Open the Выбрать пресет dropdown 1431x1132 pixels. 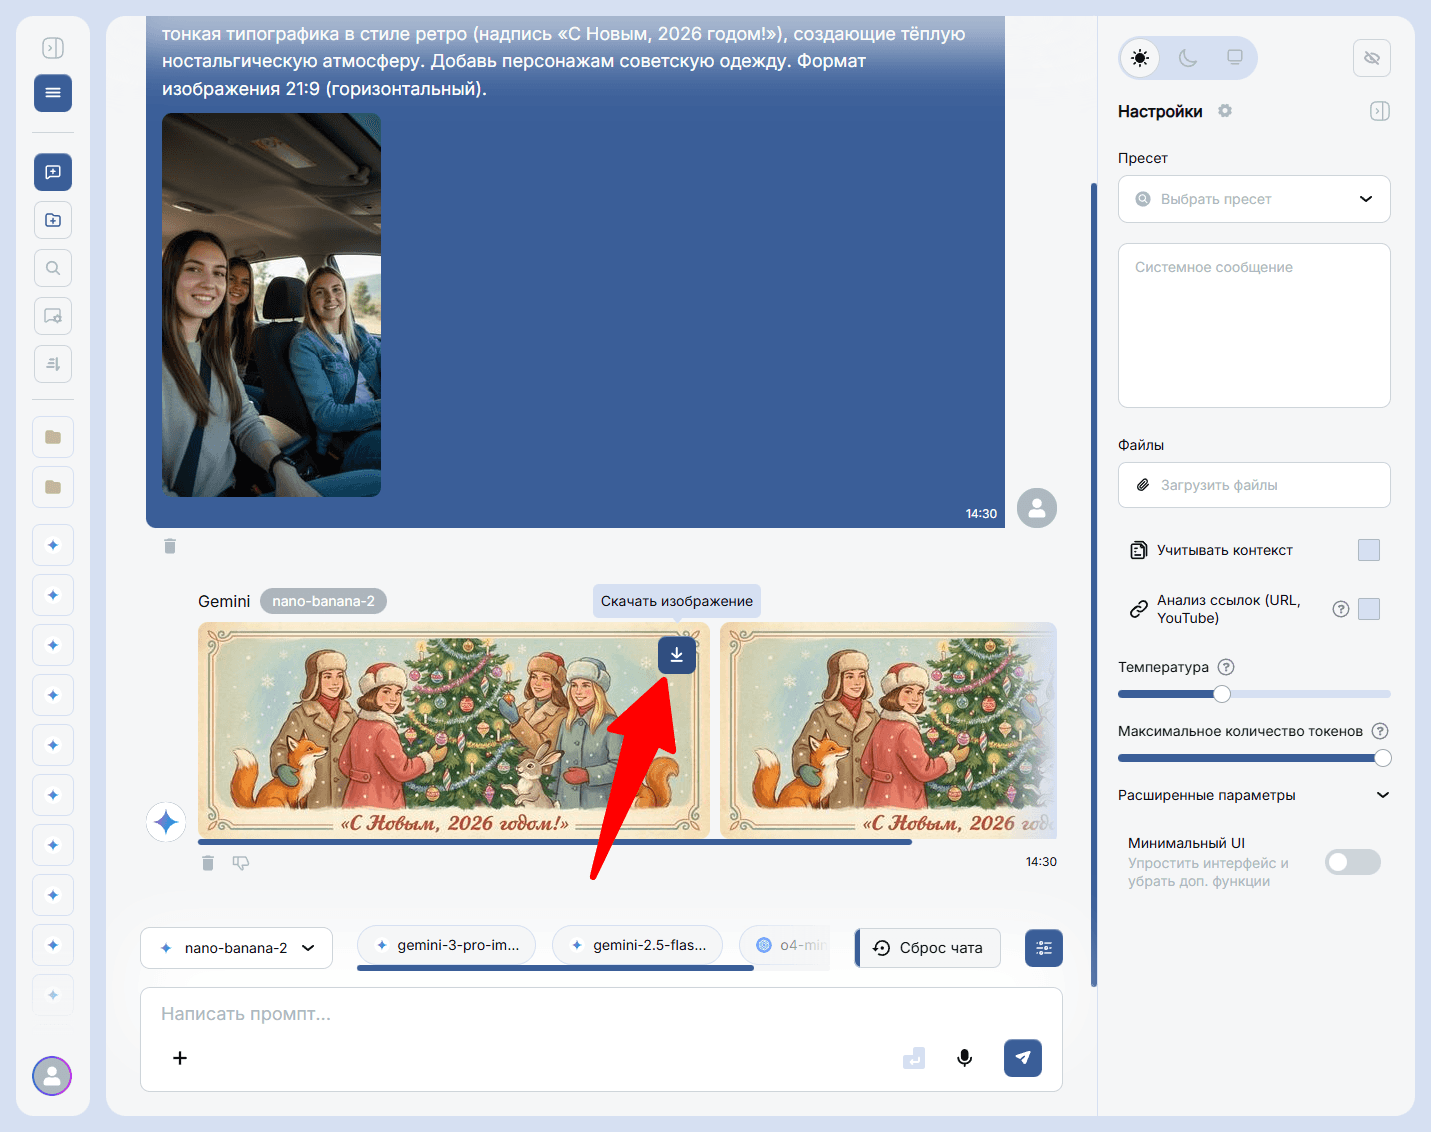tap(1253, 199)
